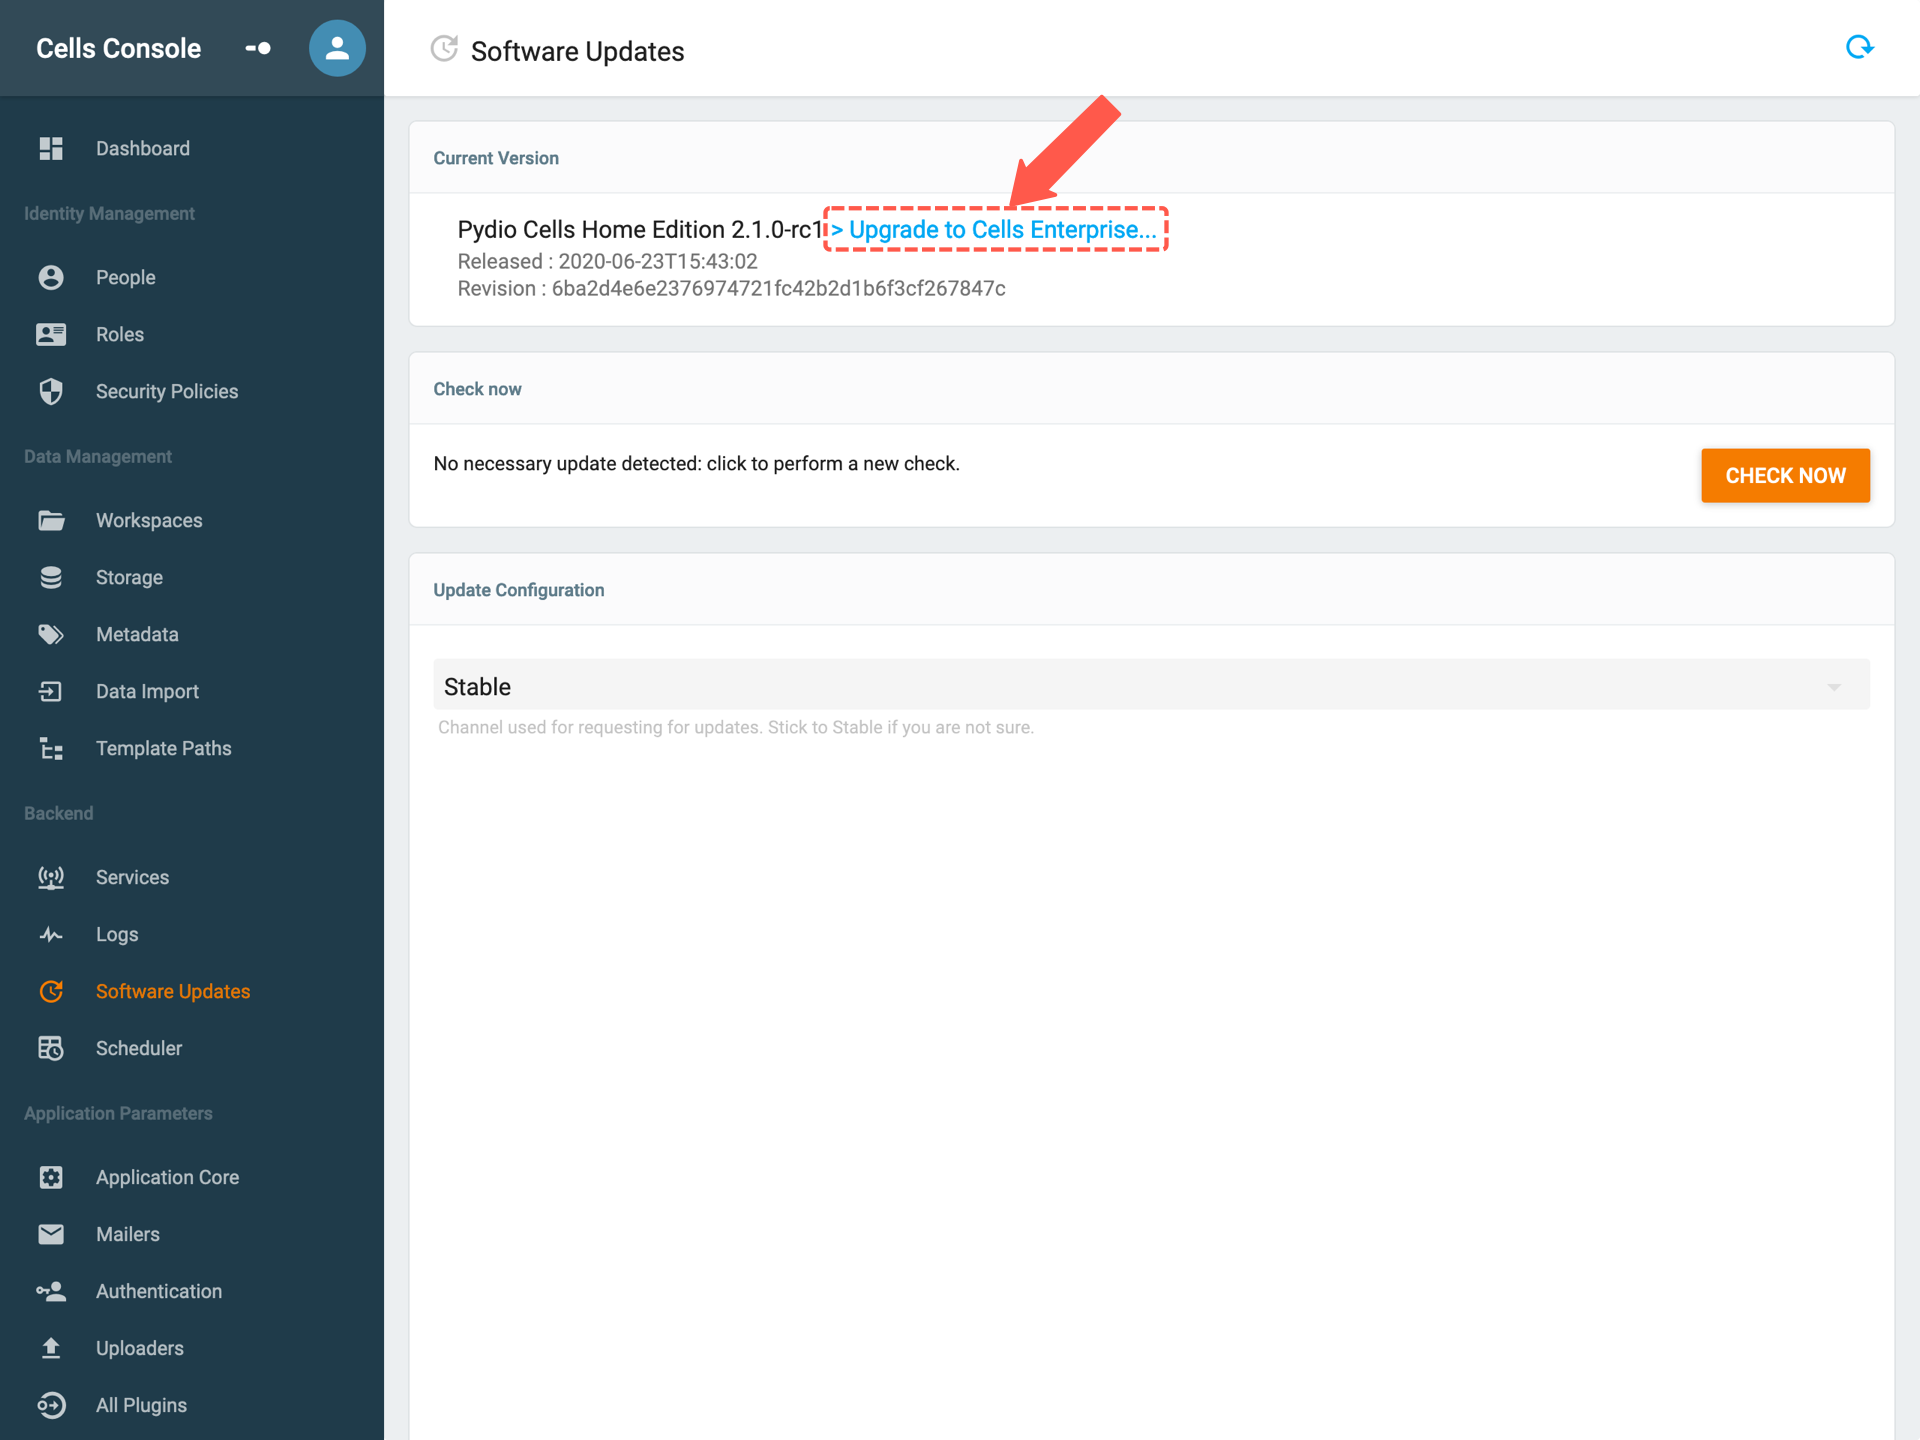Go to the Dashboard menu item
This screenshot has width=1920, height=1440.
(143, 148)
